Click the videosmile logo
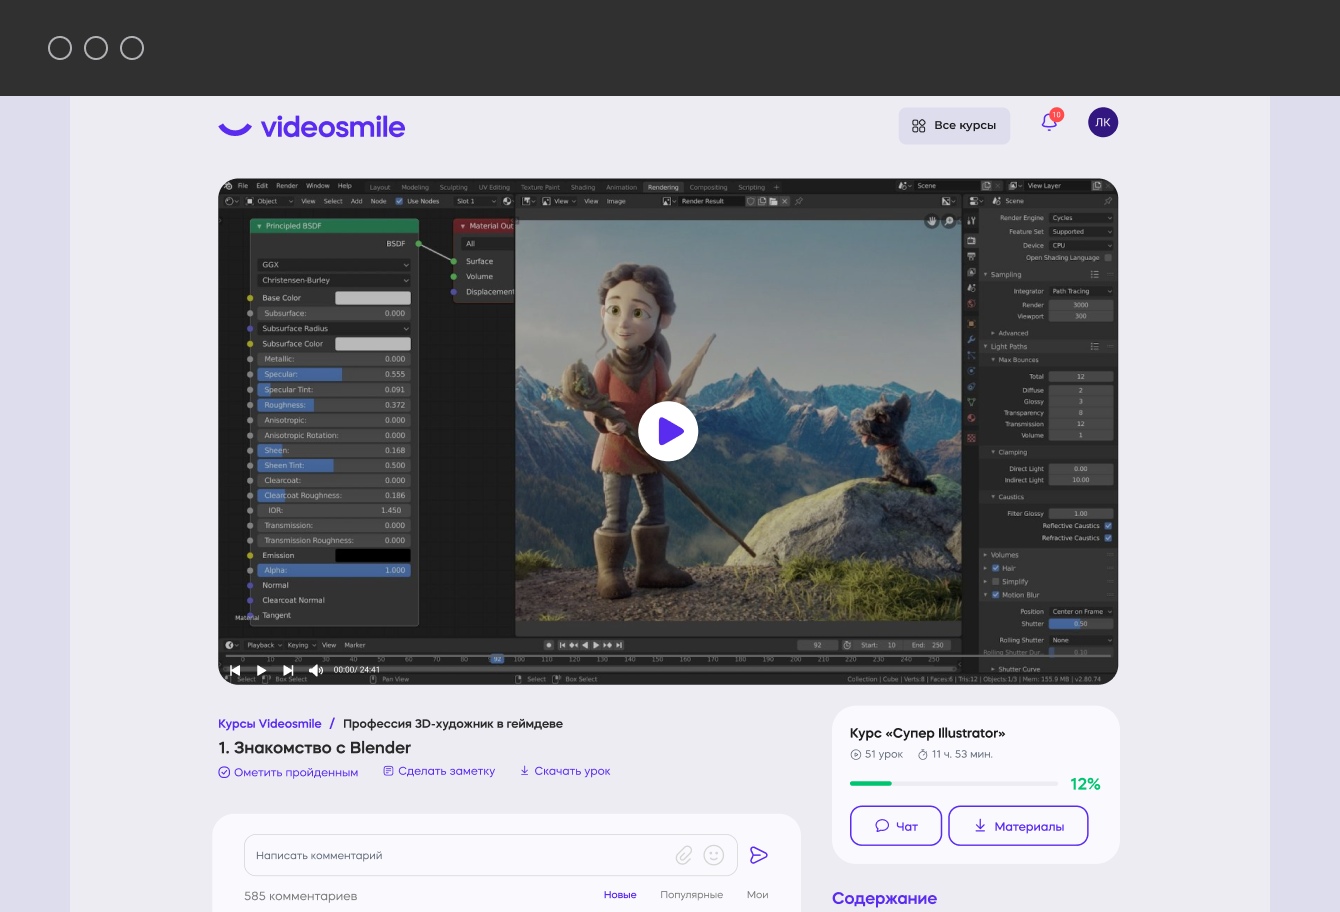This screenshot has width=1340, height=912. [312, 127]
